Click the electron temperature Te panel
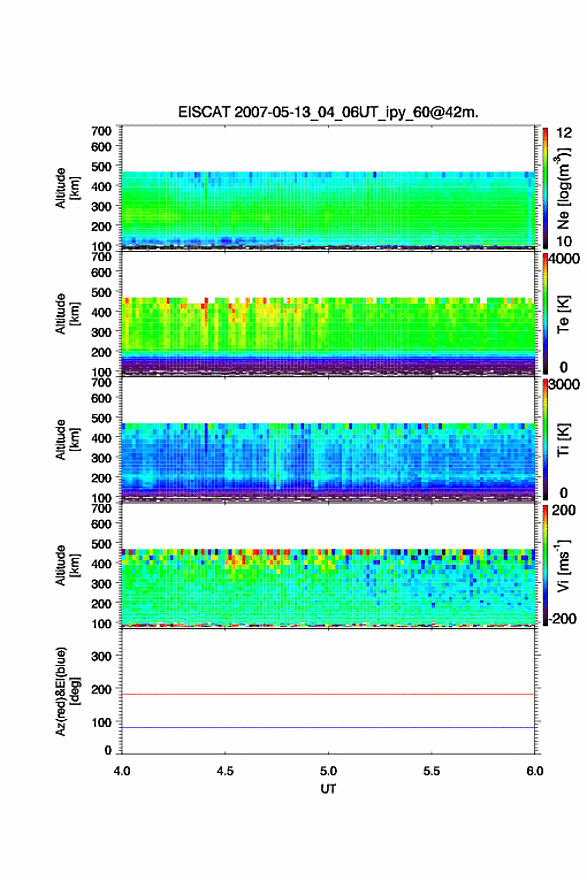The image size is (587, 880). (328, 313)
